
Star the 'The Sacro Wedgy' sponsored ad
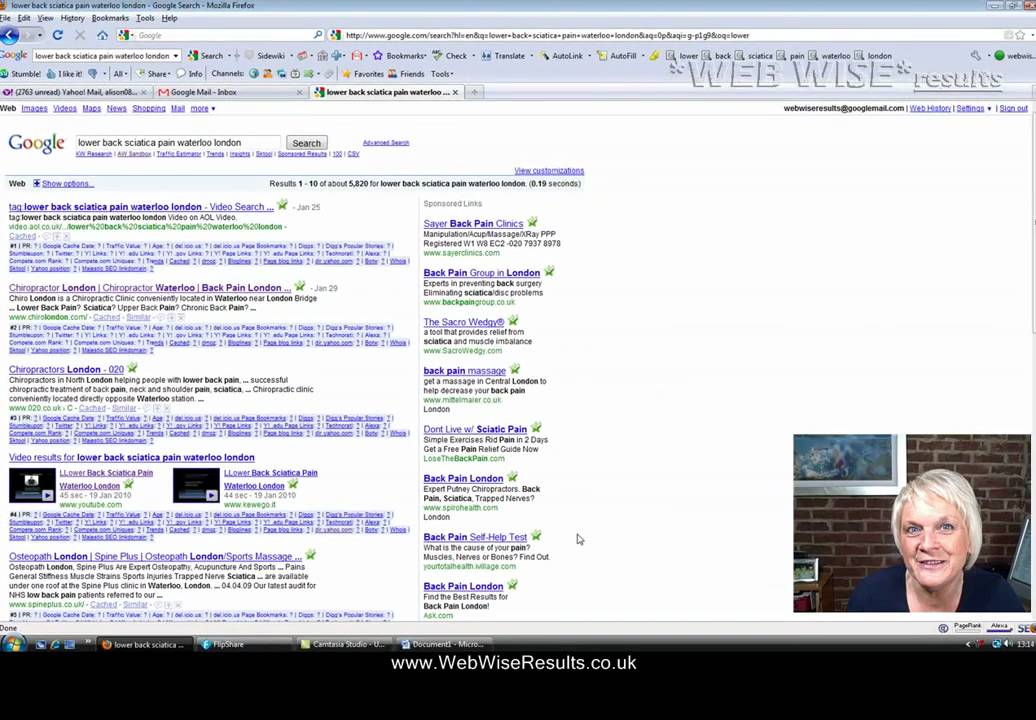(x=513, y=320)
